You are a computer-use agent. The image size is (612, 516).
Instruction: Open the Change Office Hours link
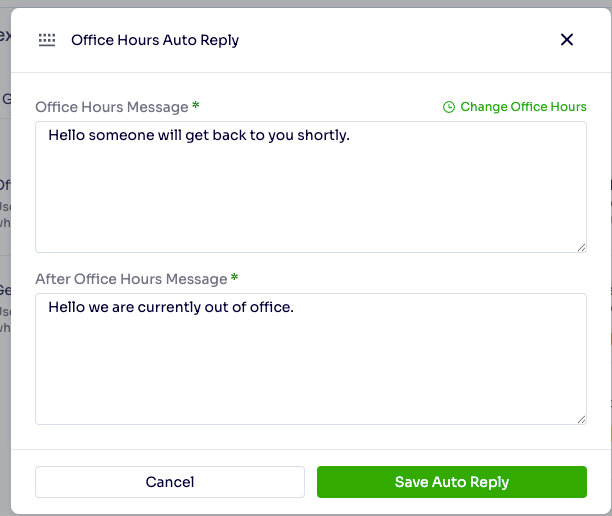click(x=522, y=107)
